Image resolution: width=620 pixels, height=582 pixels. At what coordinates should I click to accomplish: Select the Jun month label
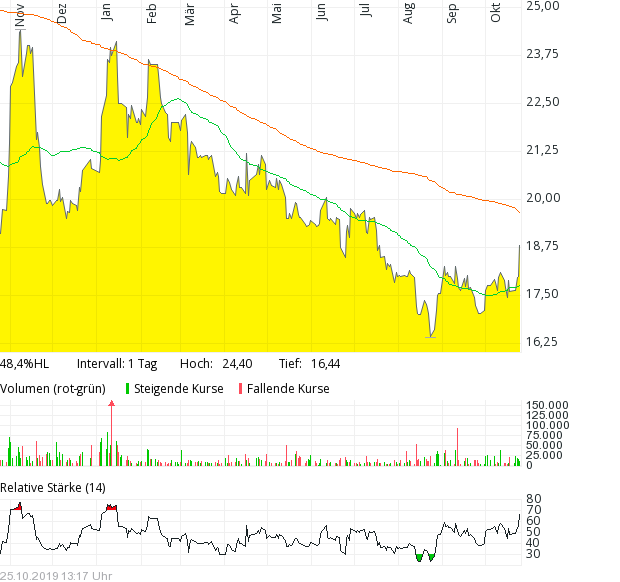[321, 12]
